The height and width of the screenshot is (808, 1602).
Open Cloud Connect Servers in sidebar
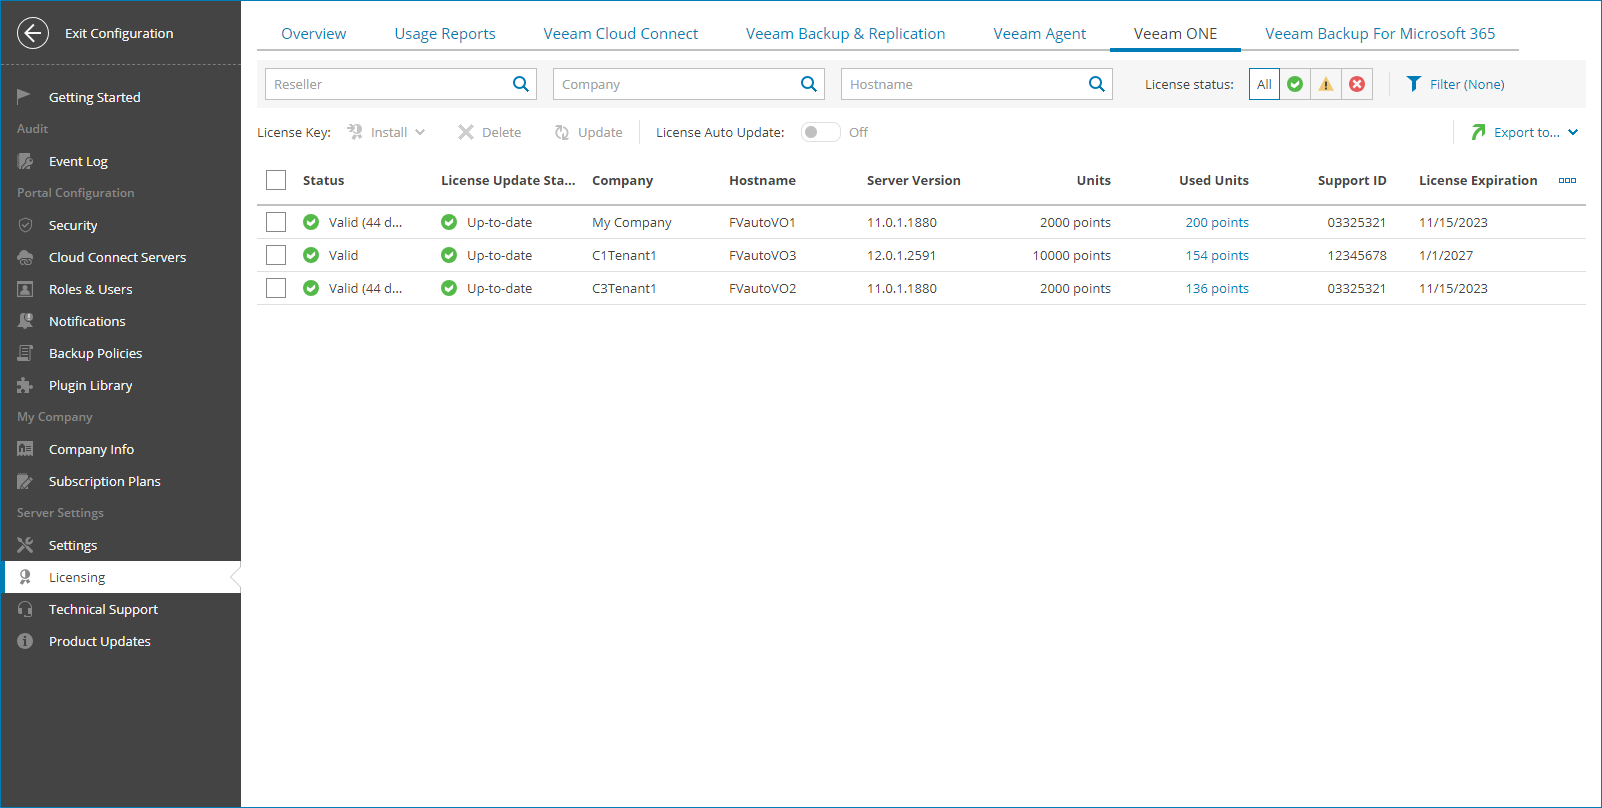[x=117, y=257]
